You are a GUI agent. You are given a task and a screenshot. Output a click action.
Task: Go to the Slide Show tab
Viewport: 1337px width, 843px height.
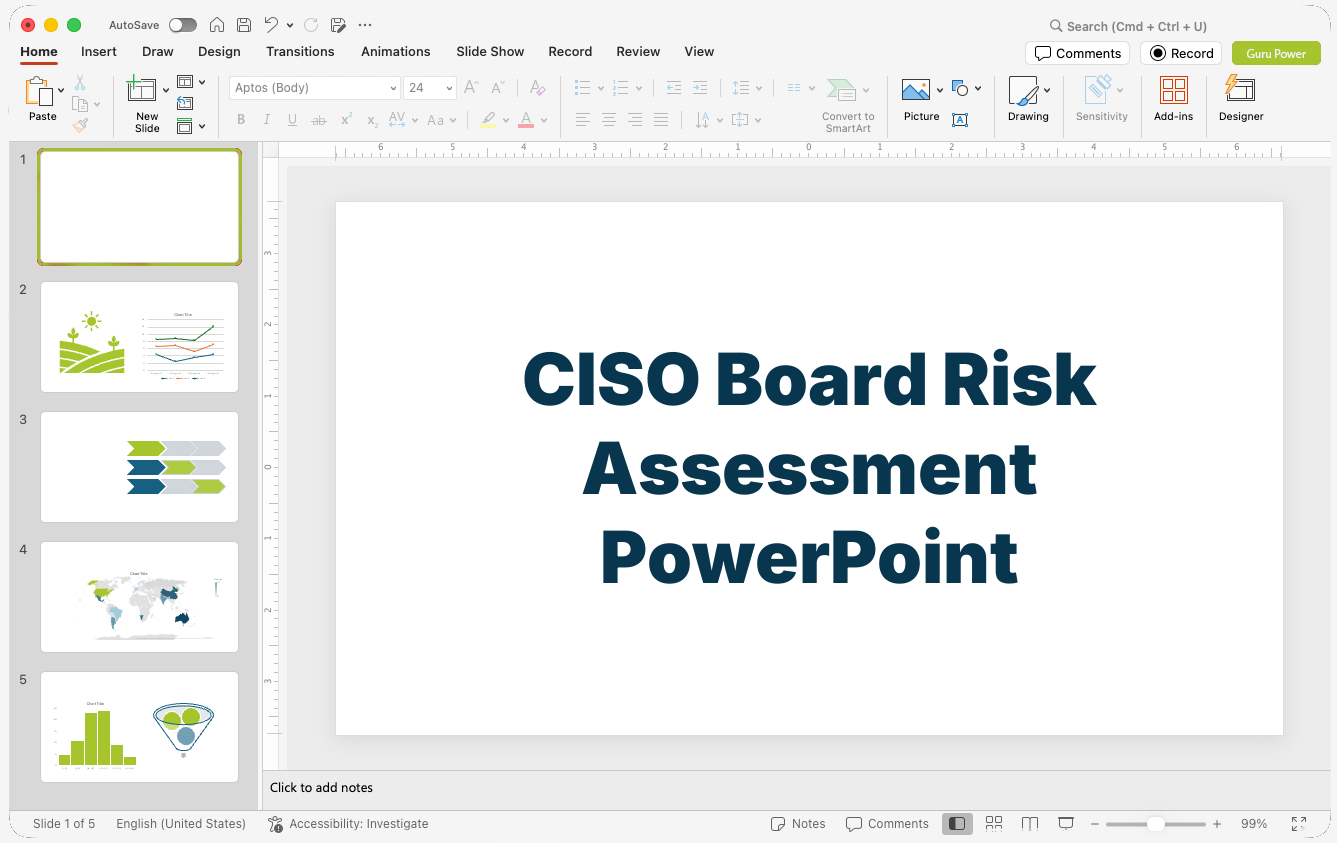point(490,52)
